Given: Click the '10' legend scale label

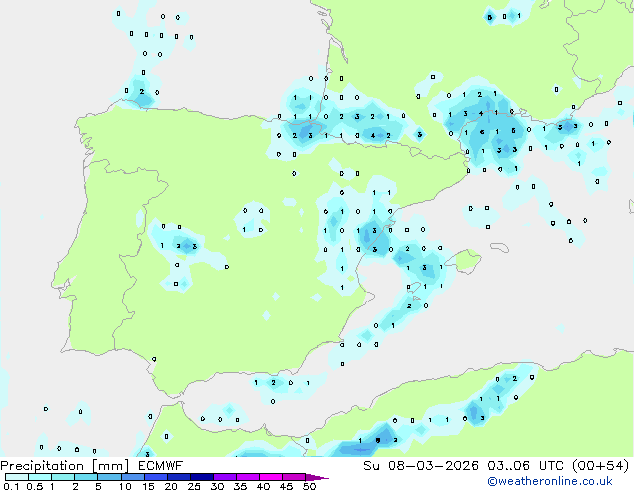Looking at the screenshot, I should (x=125, y=486).
